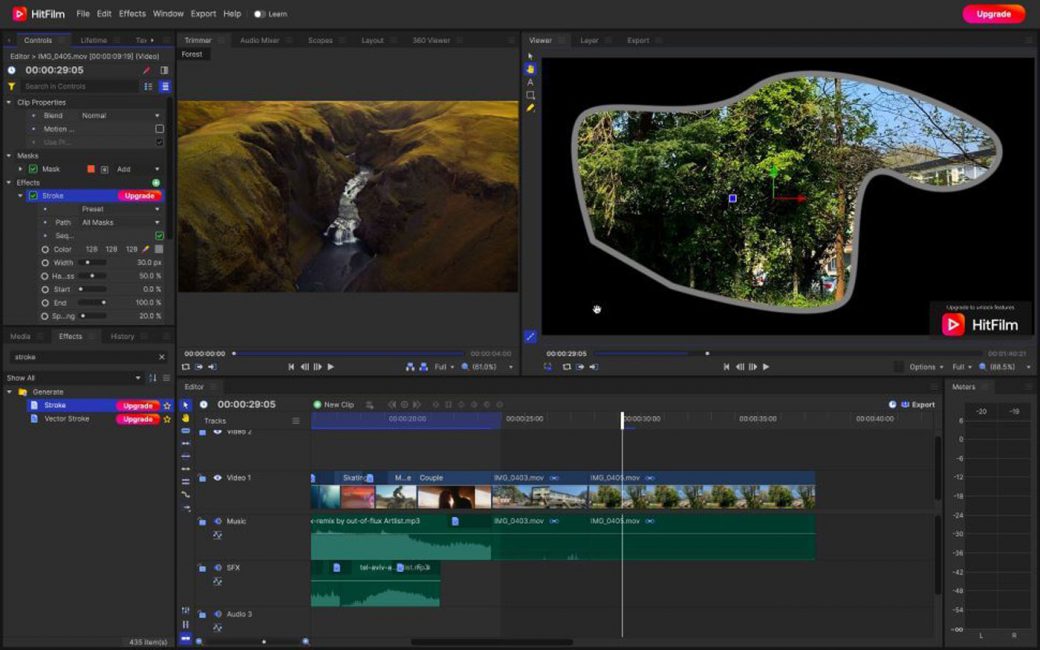The height and width of the screenshot is (650, 1040).
Task: Select the Slice tool in the timeline toolbar
Action: click(186, 430)
